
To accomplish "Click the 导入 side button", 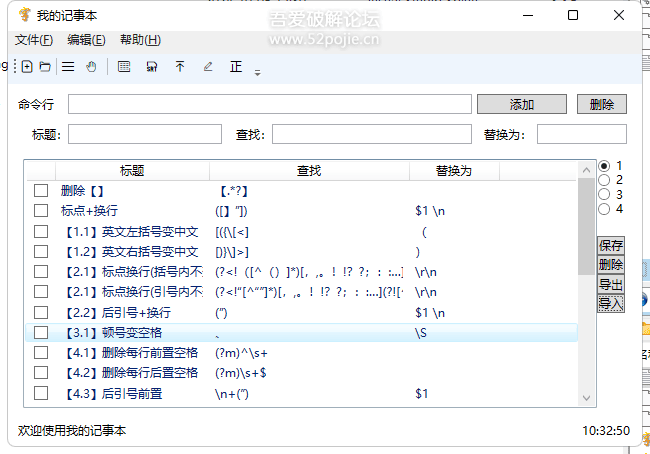I will tap(611, 303).
